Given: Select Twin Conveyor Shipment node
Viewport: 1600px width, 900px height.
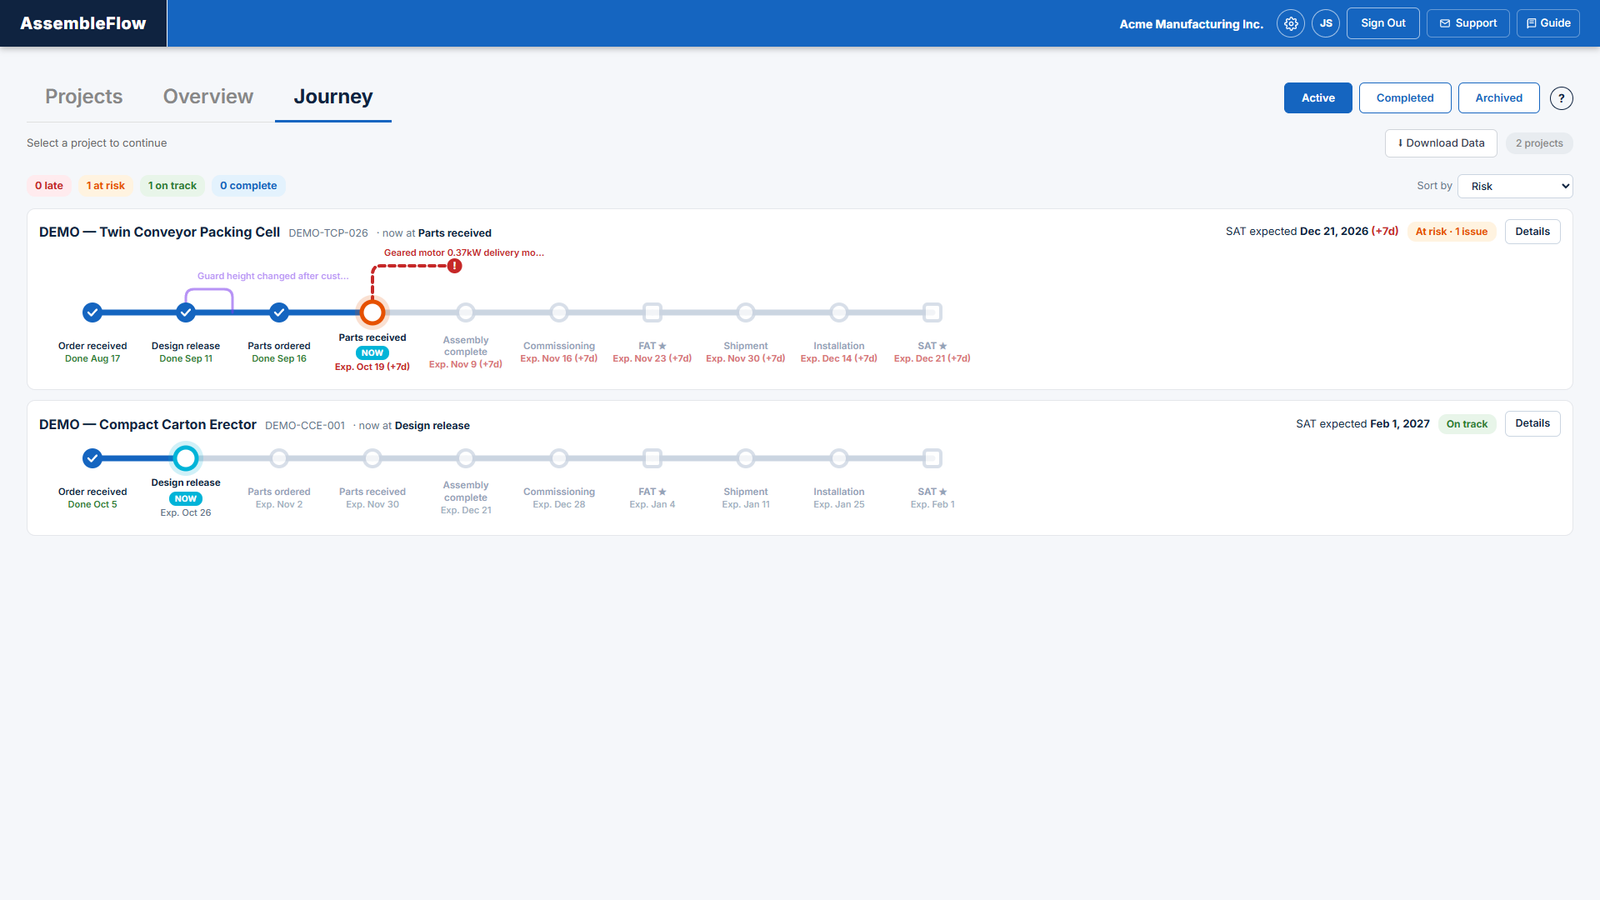Looking at the screenshot, I should (x=746, y=312).
